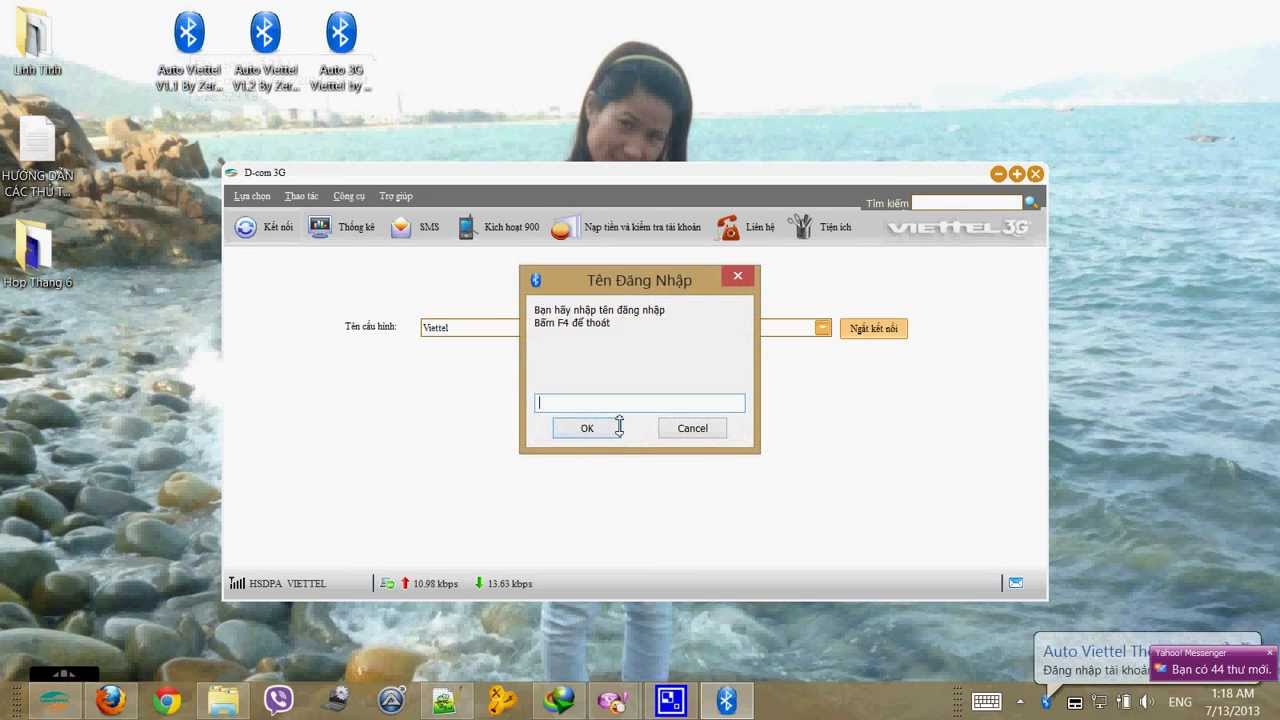This screenshot has width=1280, height=720.
Task: Open Google Chrome from the taskbar
Action: coord(167,701)
